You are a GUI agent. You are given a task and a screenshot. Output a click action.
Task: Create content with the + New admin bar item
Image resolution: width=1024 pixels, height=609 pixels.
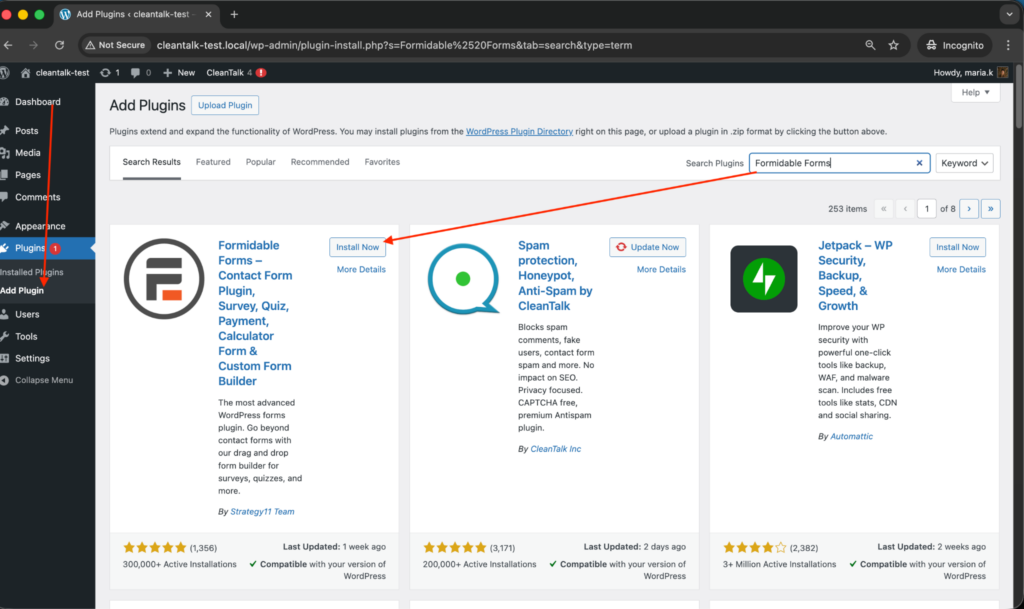(177, 72)
